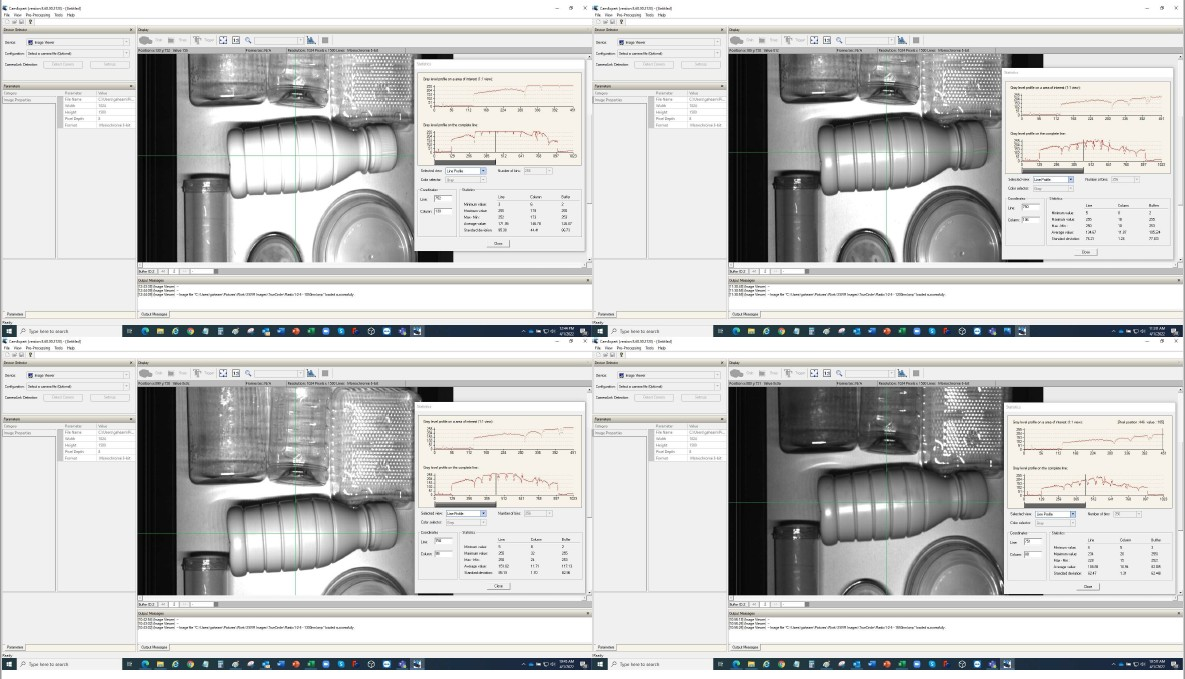Viewport: 1185px width, 679px height.
Task: Open the Device 'Image Viewer' dropdown
Action: (x=128, y=42)
